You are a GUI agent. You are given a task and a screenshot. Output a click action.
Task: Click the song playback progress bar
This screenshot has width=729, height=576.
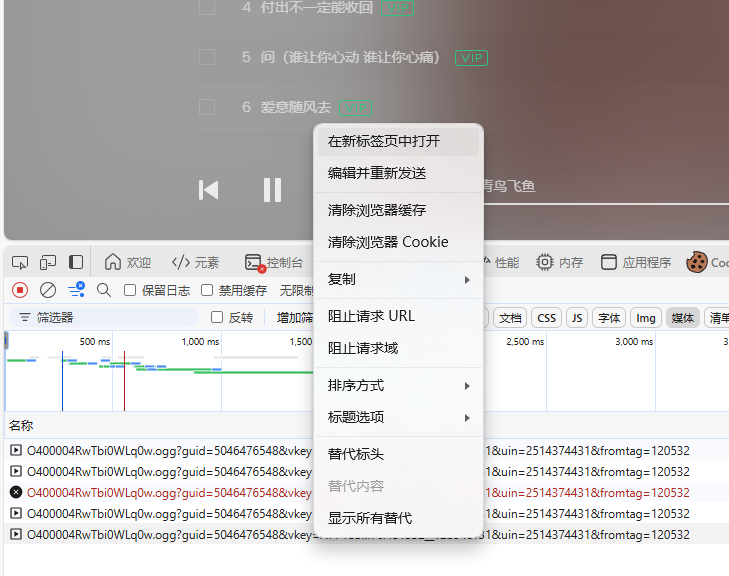606,204
